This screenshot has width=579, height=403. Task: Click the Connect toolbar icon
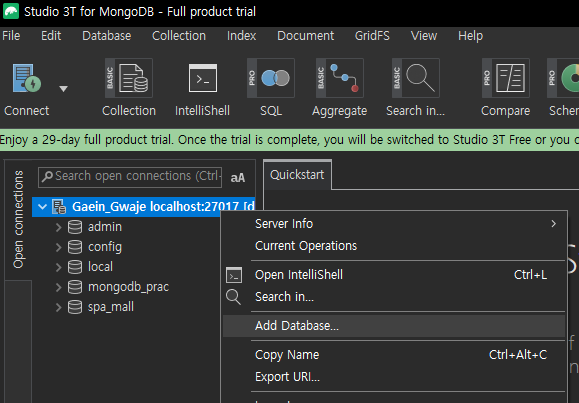pos(27,78)
